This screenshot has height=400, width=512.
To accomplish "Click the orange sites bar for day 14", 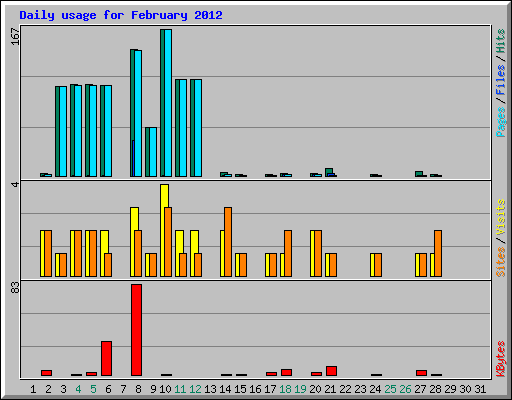I will pyautogui.click(x=228, y=242).
